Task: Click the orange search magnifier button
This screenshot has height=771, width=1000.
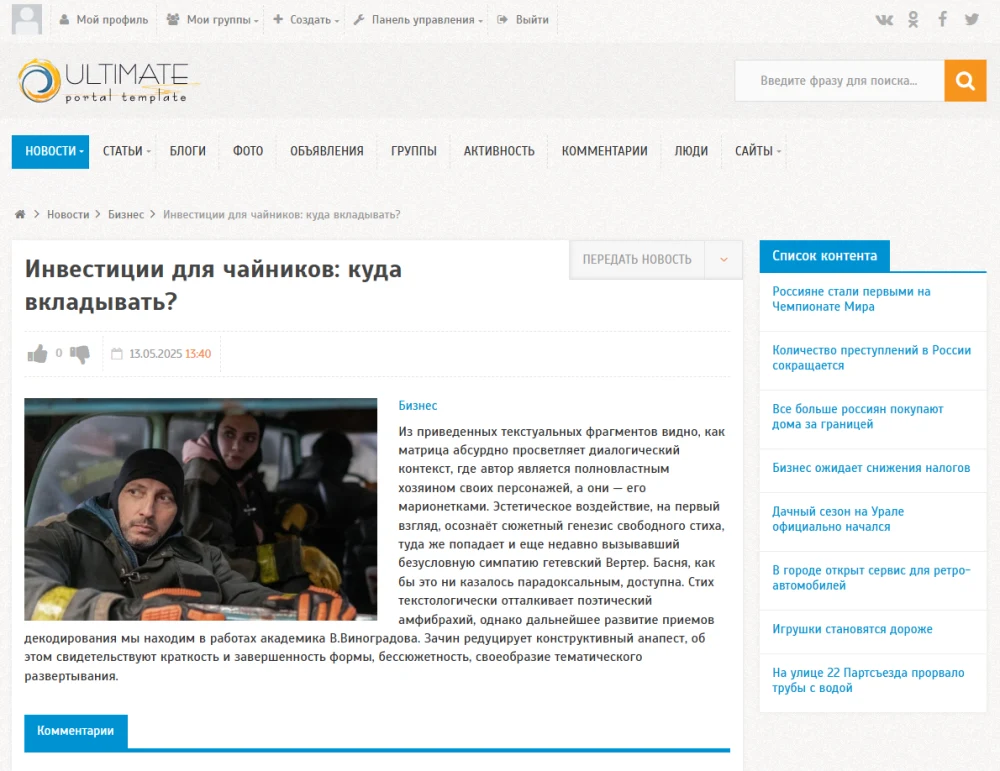Action: click(965, 80)
